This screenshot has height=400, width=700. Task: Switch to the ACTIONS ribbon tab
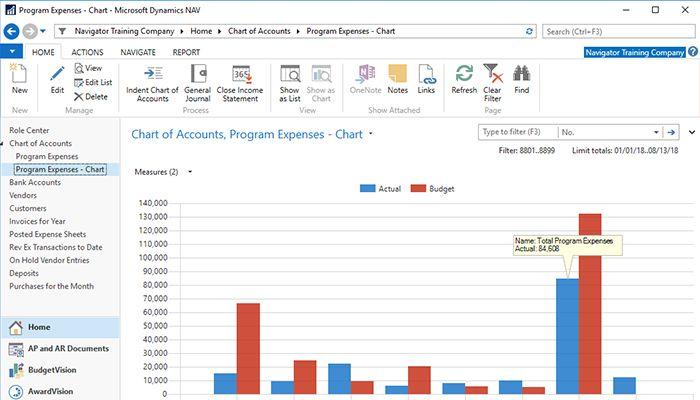(88, 52)
